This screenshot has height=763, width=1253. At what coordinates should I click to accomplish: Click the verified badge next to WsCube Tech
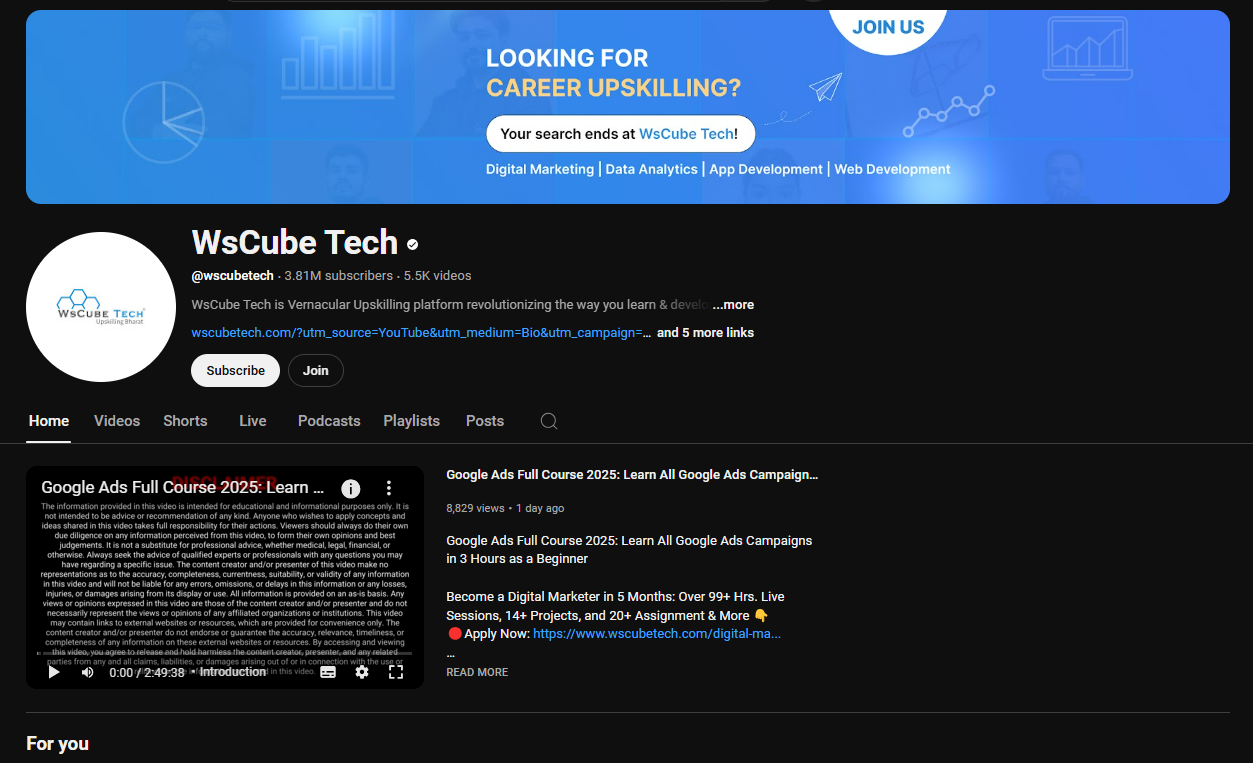[x=413, y=244]
